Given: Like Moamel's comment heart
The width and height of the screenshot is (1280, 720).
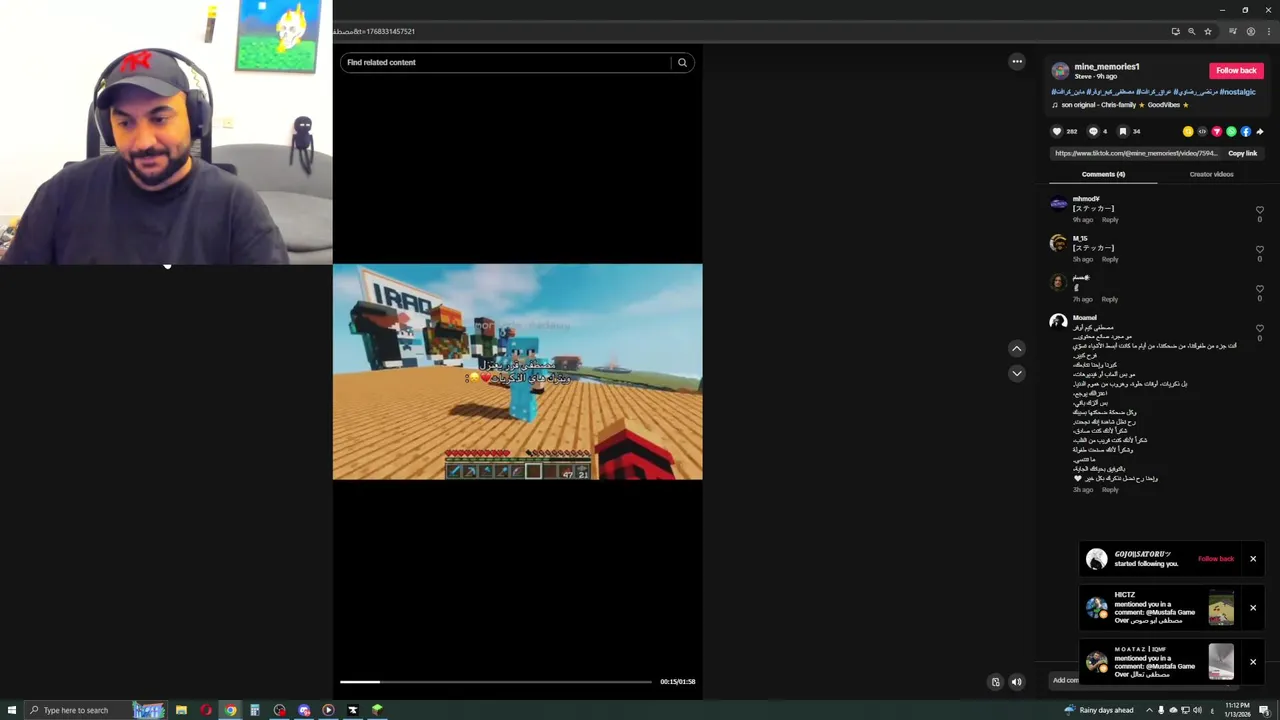Looking at the screenshot, I should [x=1259, y=329].
